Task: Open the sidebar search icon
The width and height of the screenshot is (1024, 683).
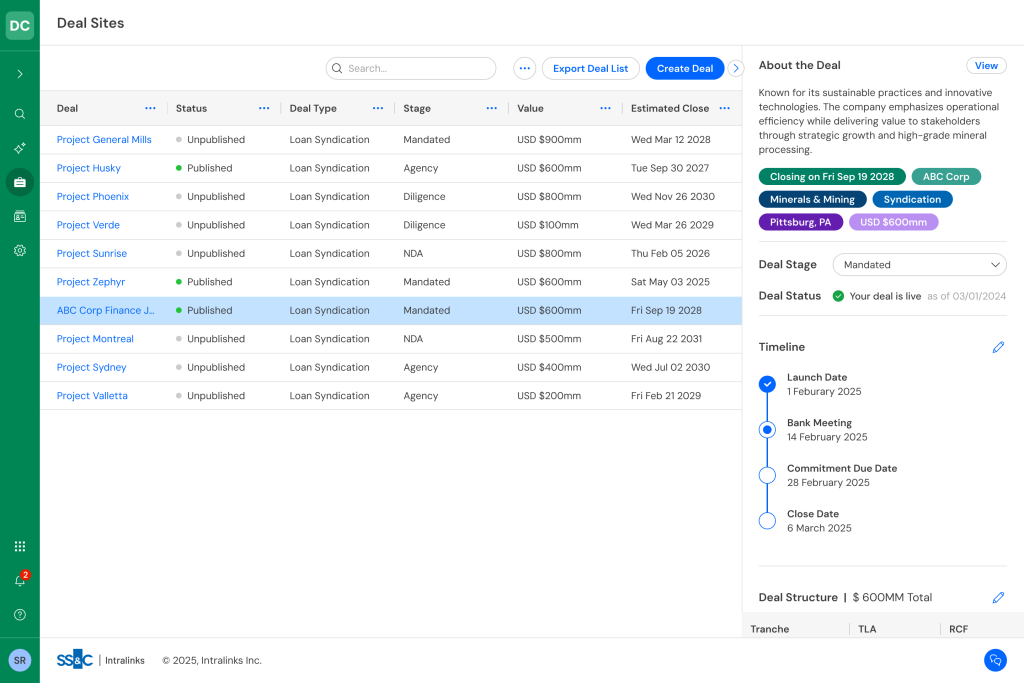Action: click(x=20, y=114)
